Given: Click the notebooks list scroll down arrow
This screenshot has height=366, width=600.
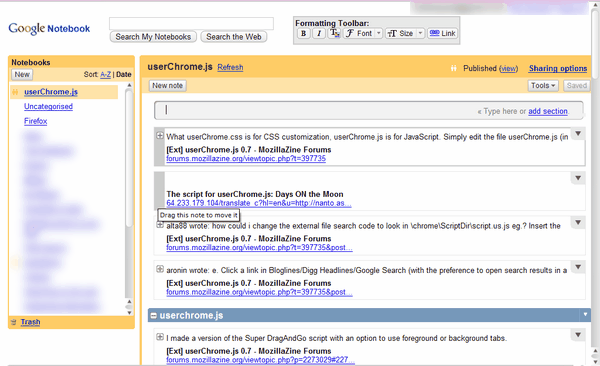Looking at the screenshot, I should pyautogui.click(x=129, y=312).
